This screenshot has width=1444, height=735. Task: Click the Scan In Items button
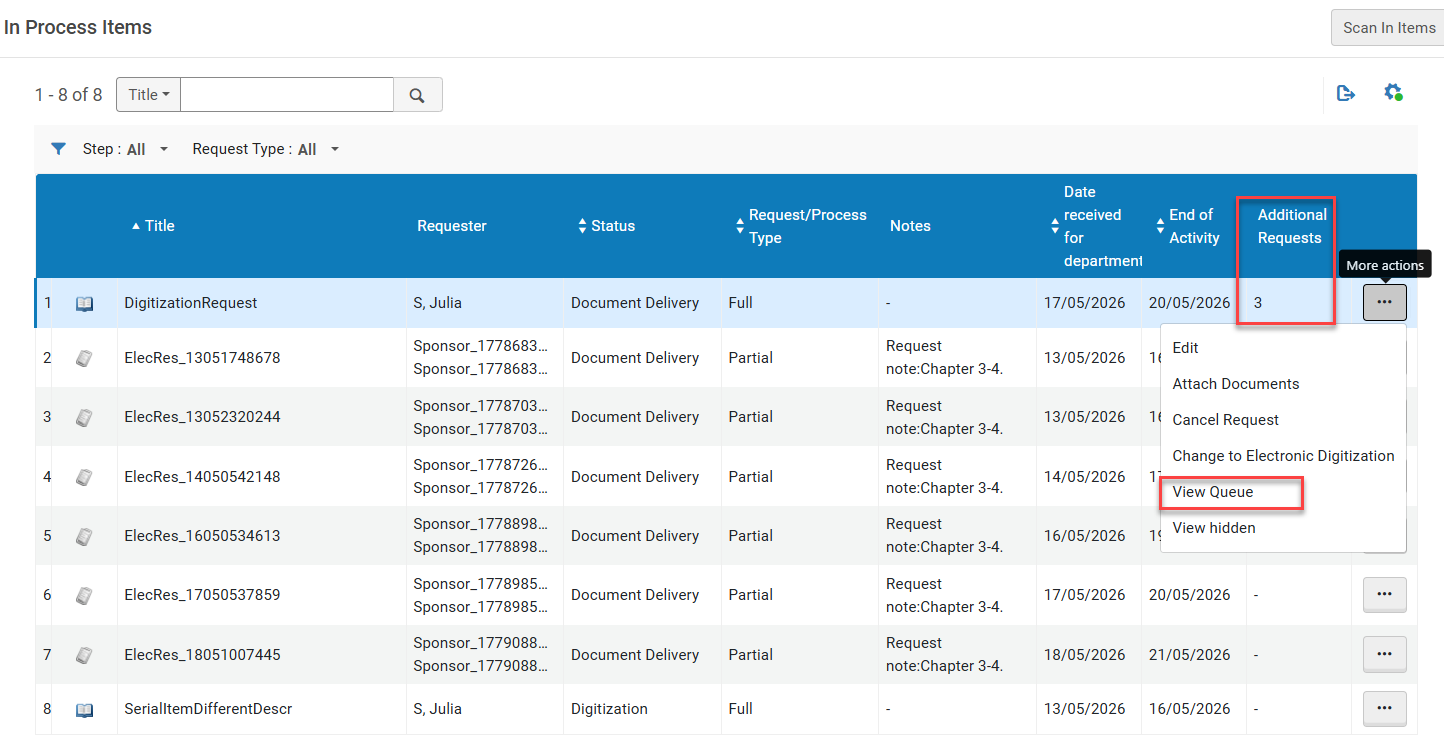tap(1387, 27)
